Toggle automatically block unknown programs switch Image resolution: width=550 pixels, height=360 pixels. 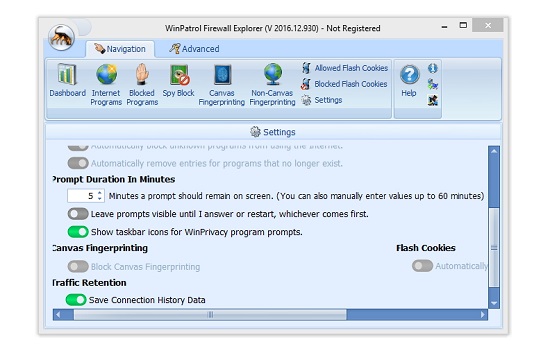(78, 147)
